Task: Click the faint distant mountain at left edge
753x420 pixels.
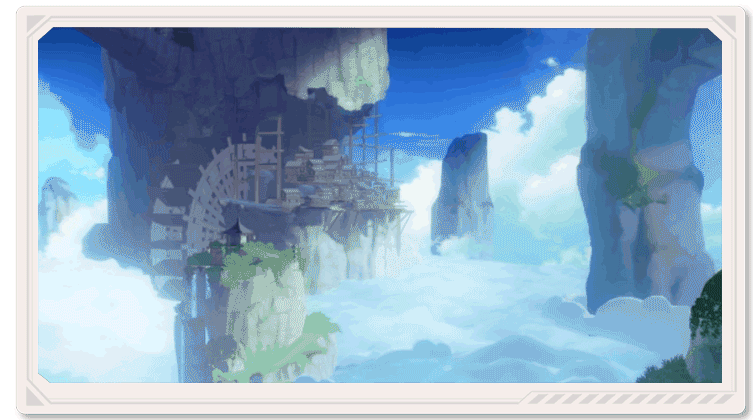Action: click(x=55, y=202)
